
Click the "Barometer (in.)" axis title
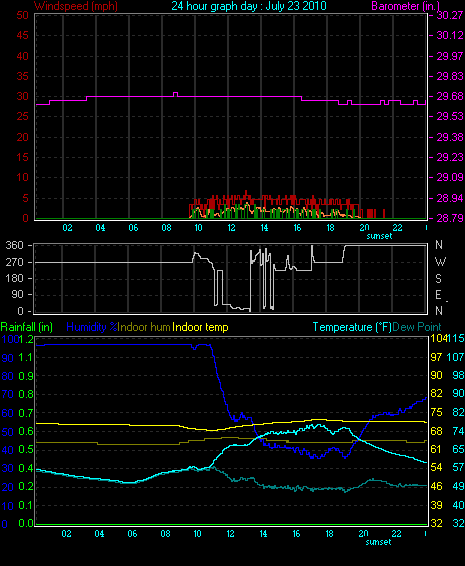point(405,6)
